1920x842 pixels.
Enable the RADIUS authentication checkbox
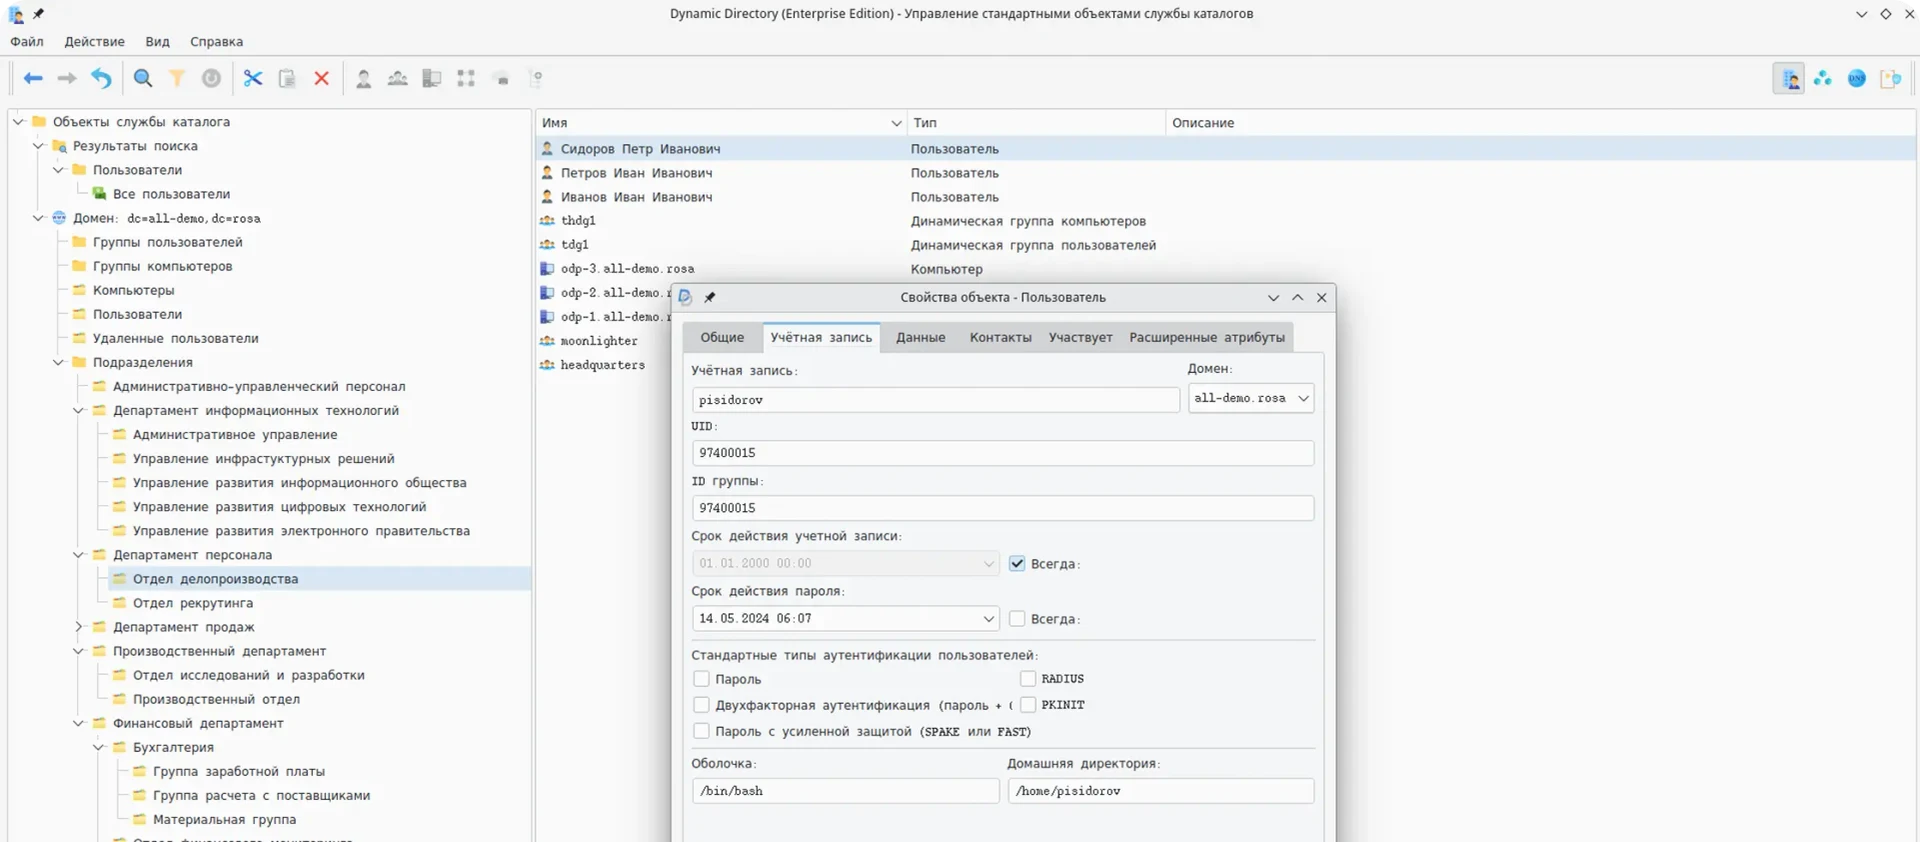tap(1027, 679)
